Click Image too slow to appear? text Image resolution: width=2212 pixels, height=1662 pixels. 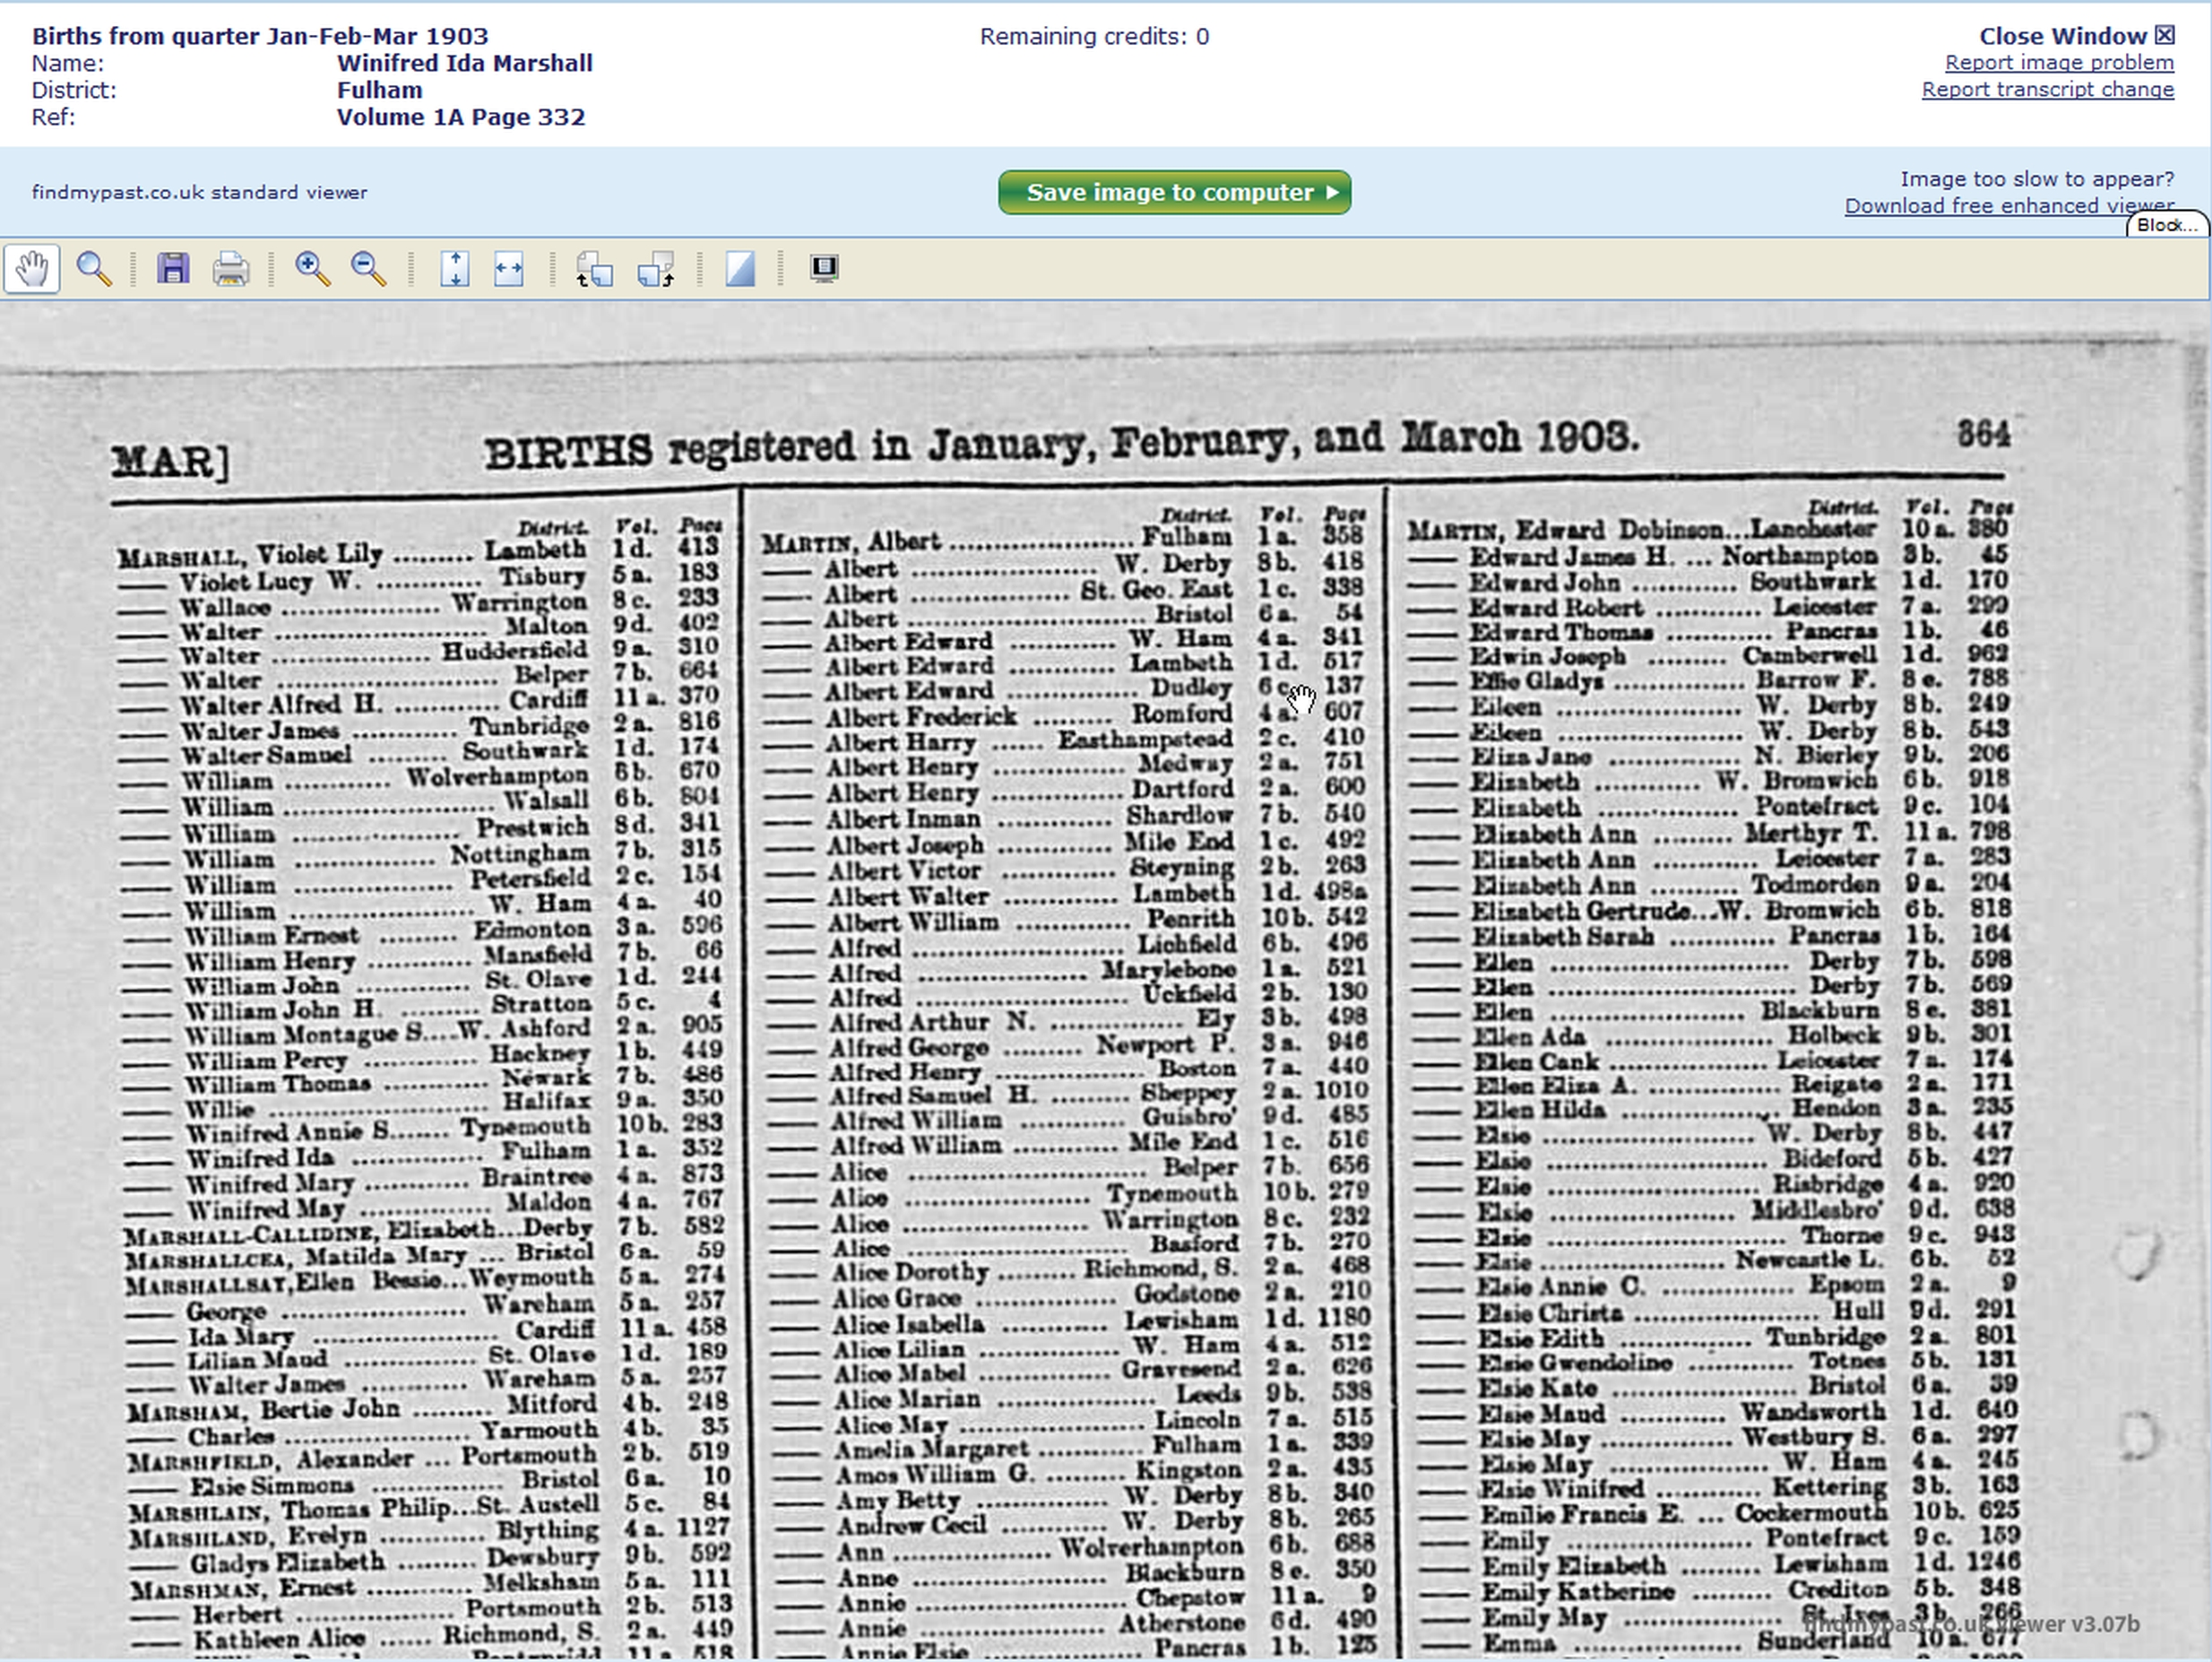point(2037,179)
